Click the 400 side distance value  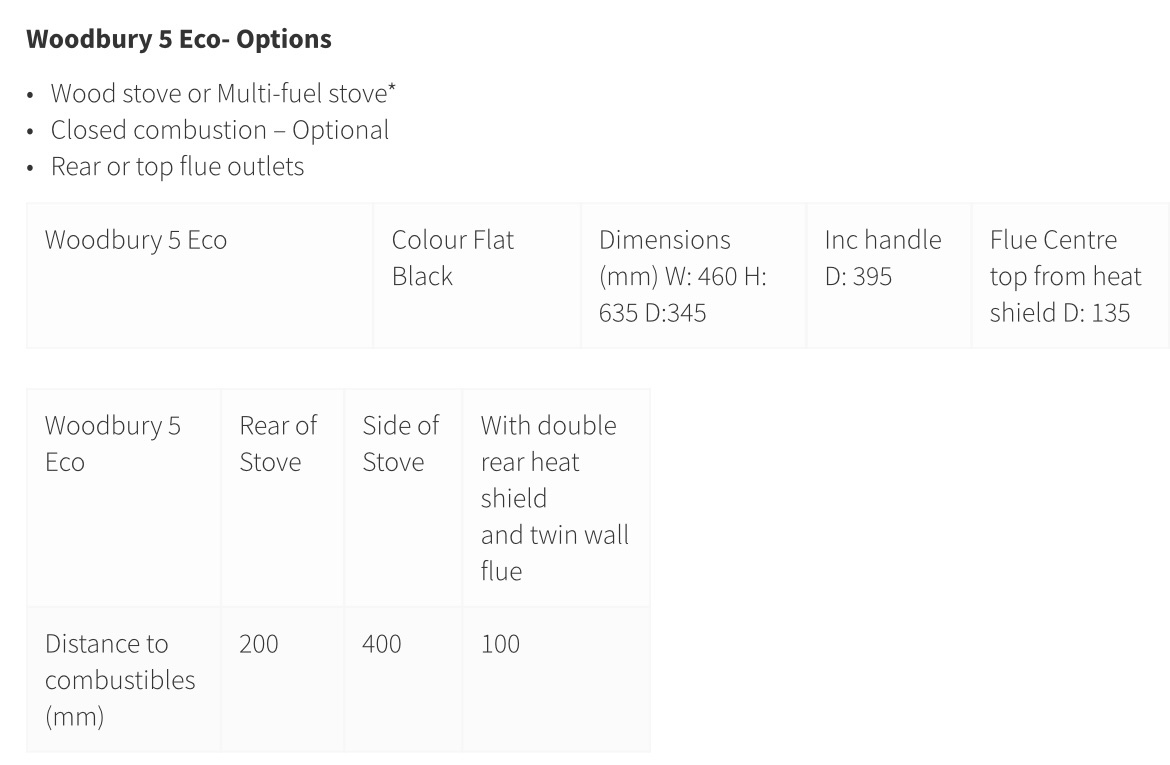point(381,643)
